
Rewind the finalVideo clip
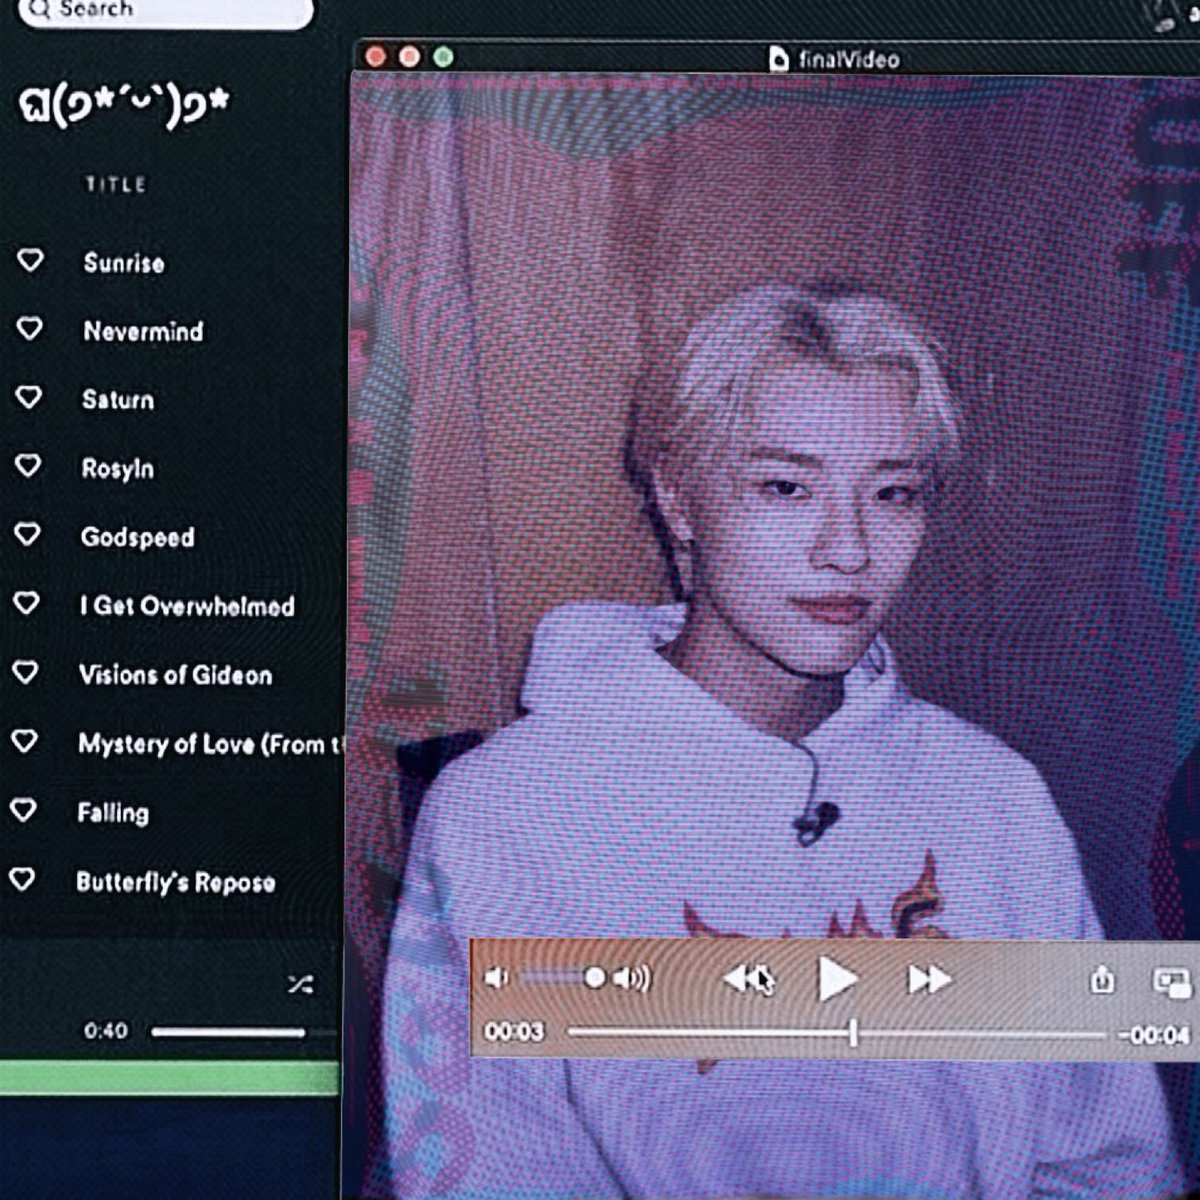coord(749,979)
